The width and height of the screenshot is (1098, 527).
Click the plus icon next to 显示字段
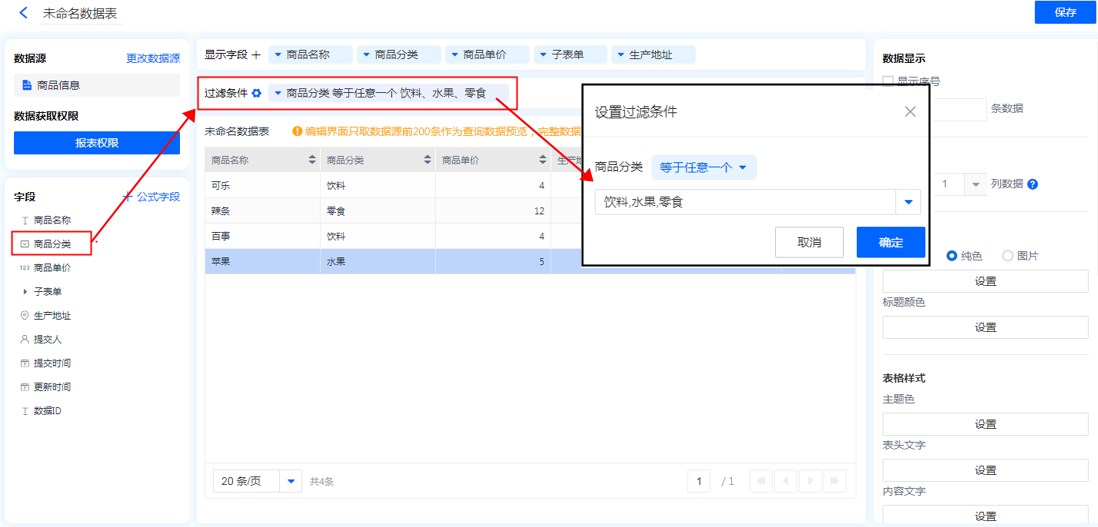pos(256,55)
